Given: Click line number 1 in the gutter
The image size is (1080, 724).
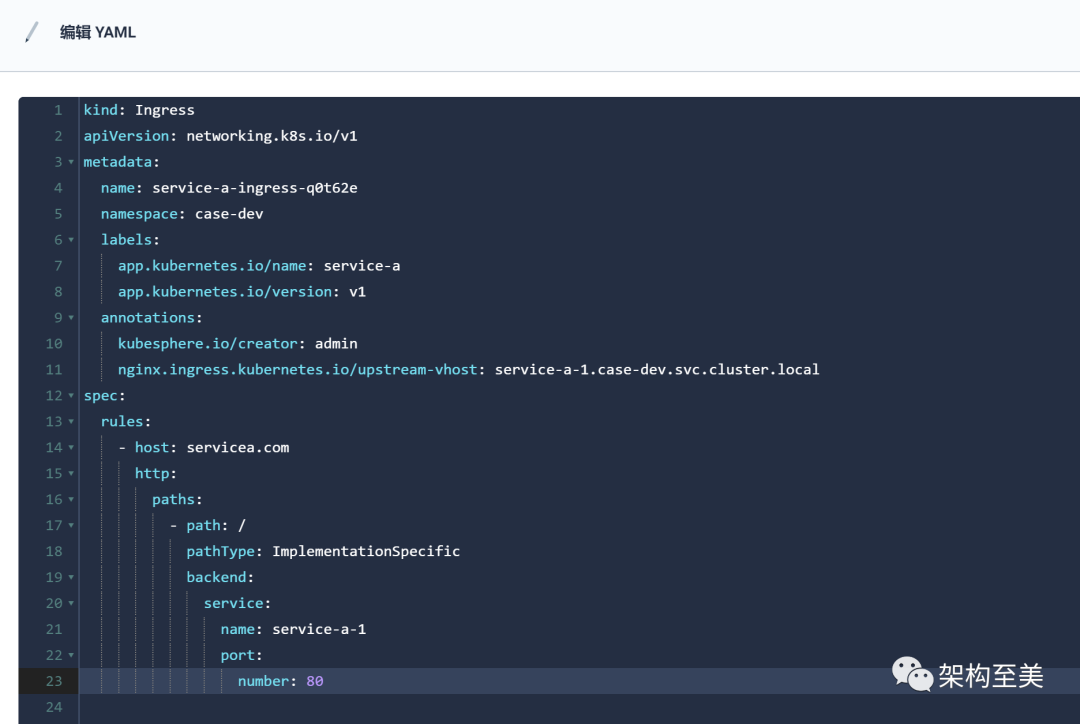Looking at the screenshot, I should tap(59, 110).
